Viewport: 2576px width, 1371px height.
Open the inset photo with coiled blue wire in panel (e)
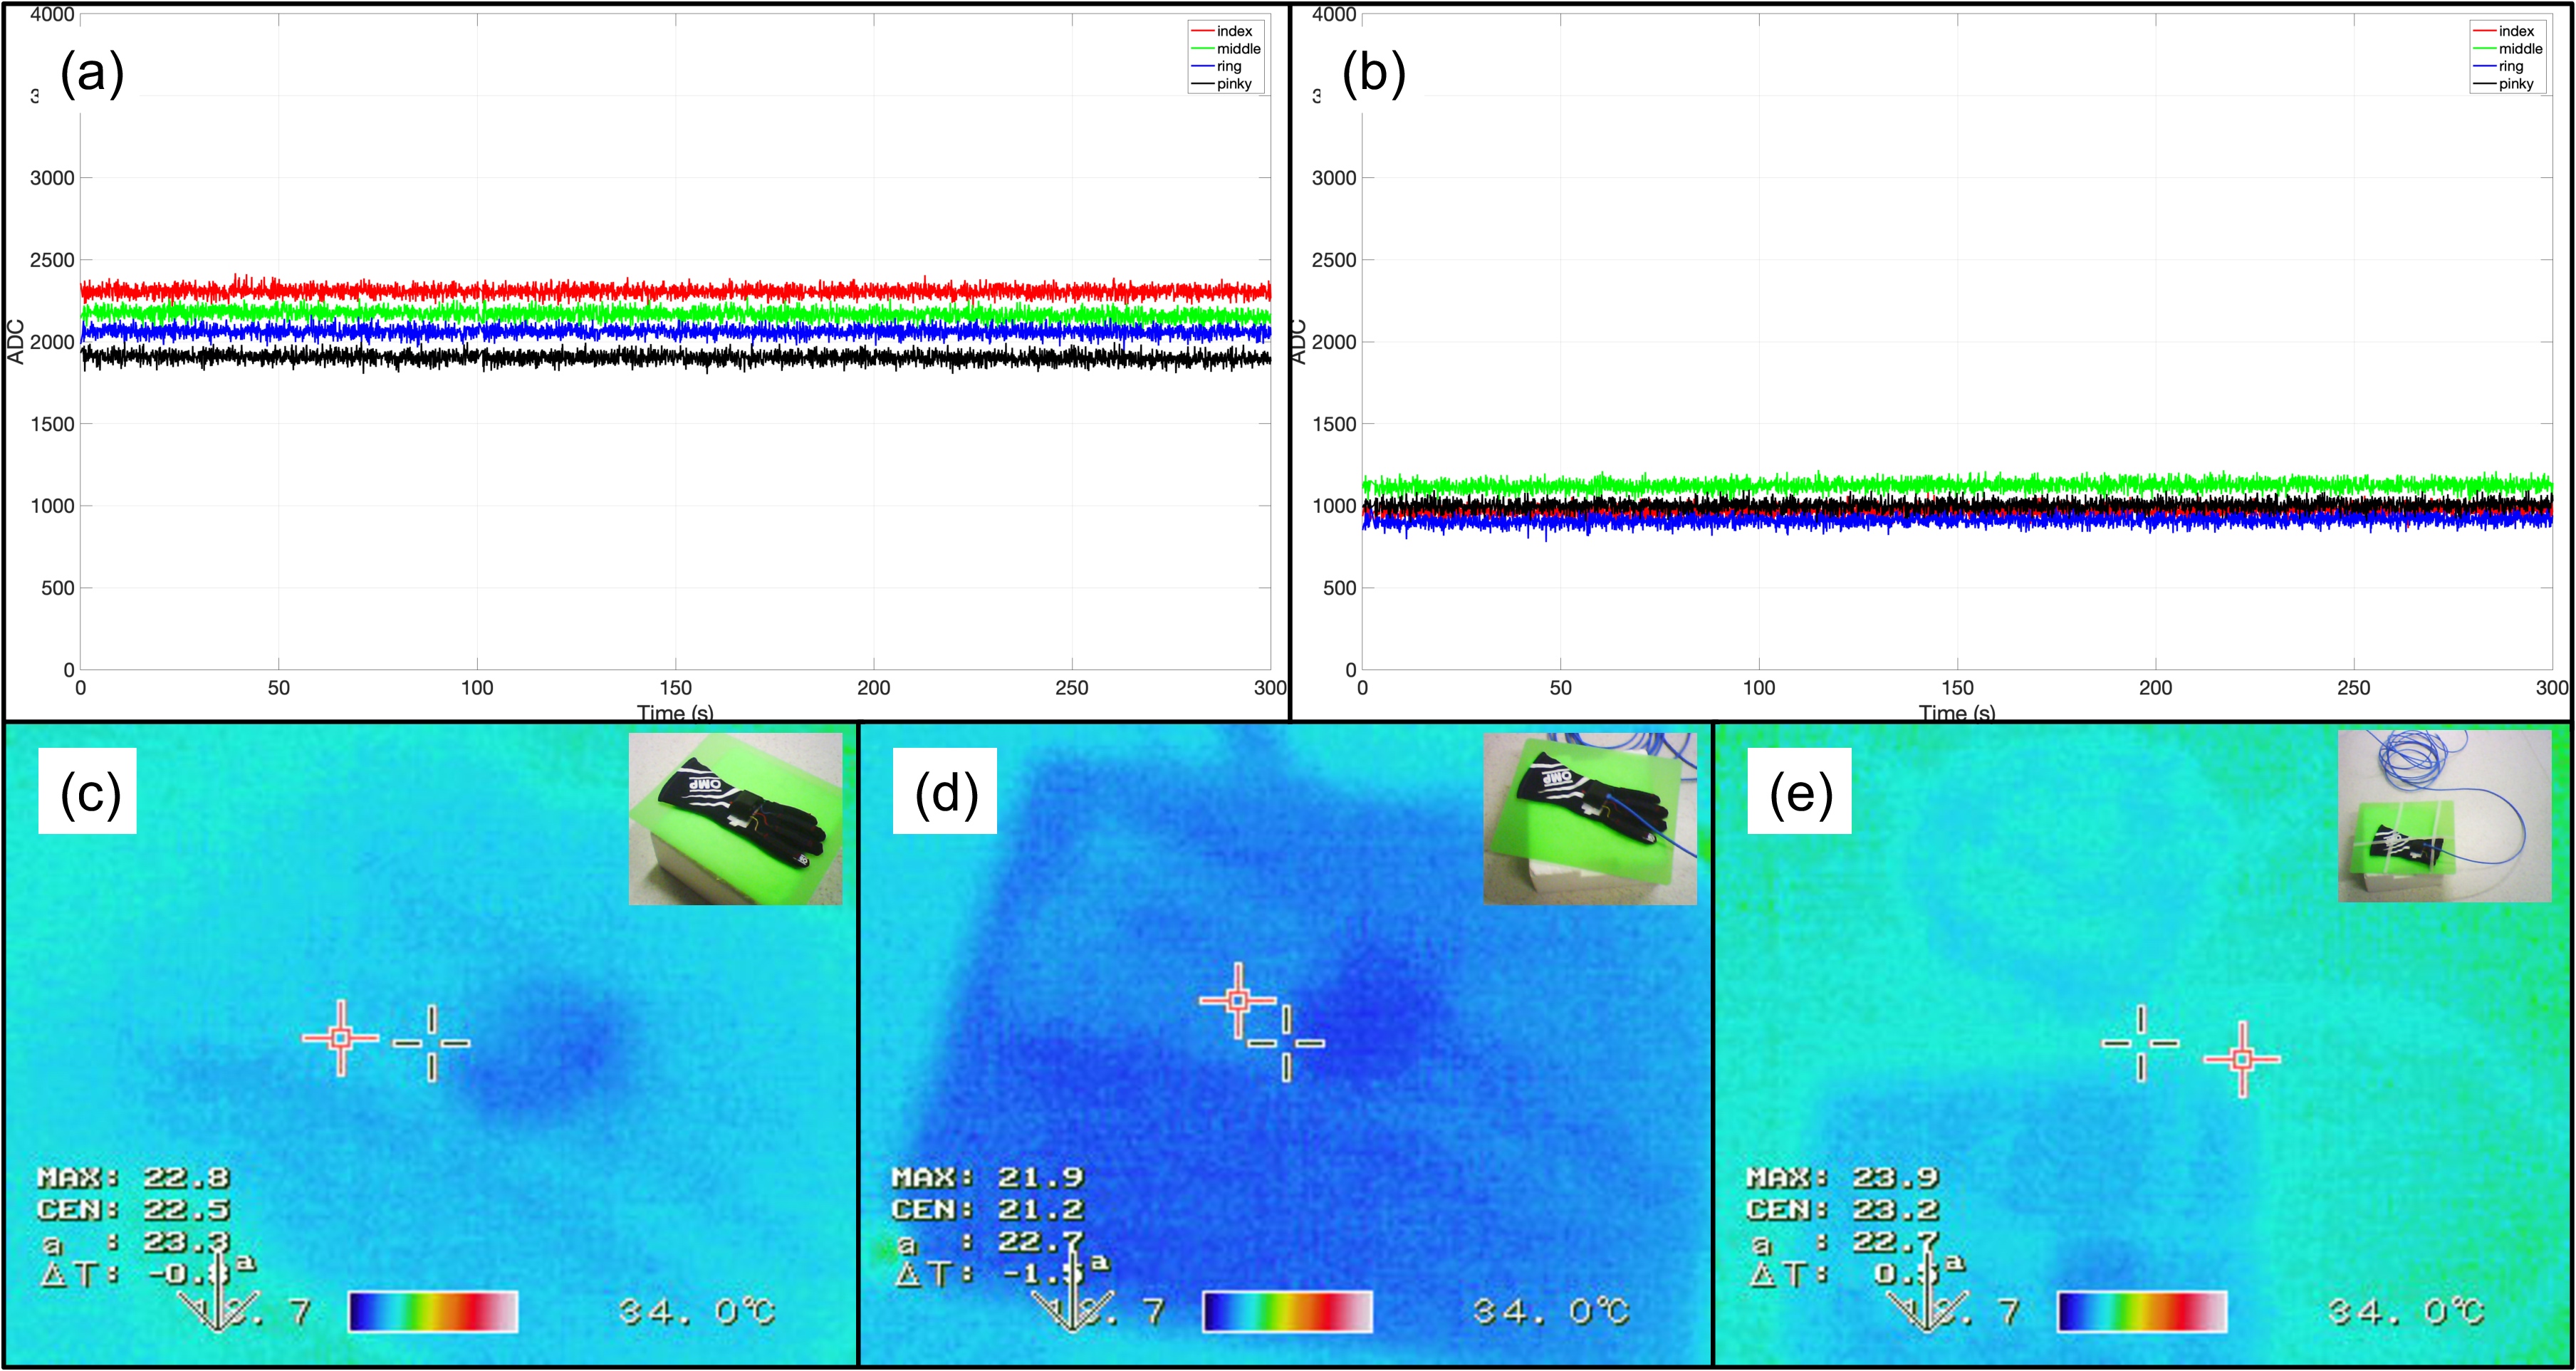point(2444,816)
